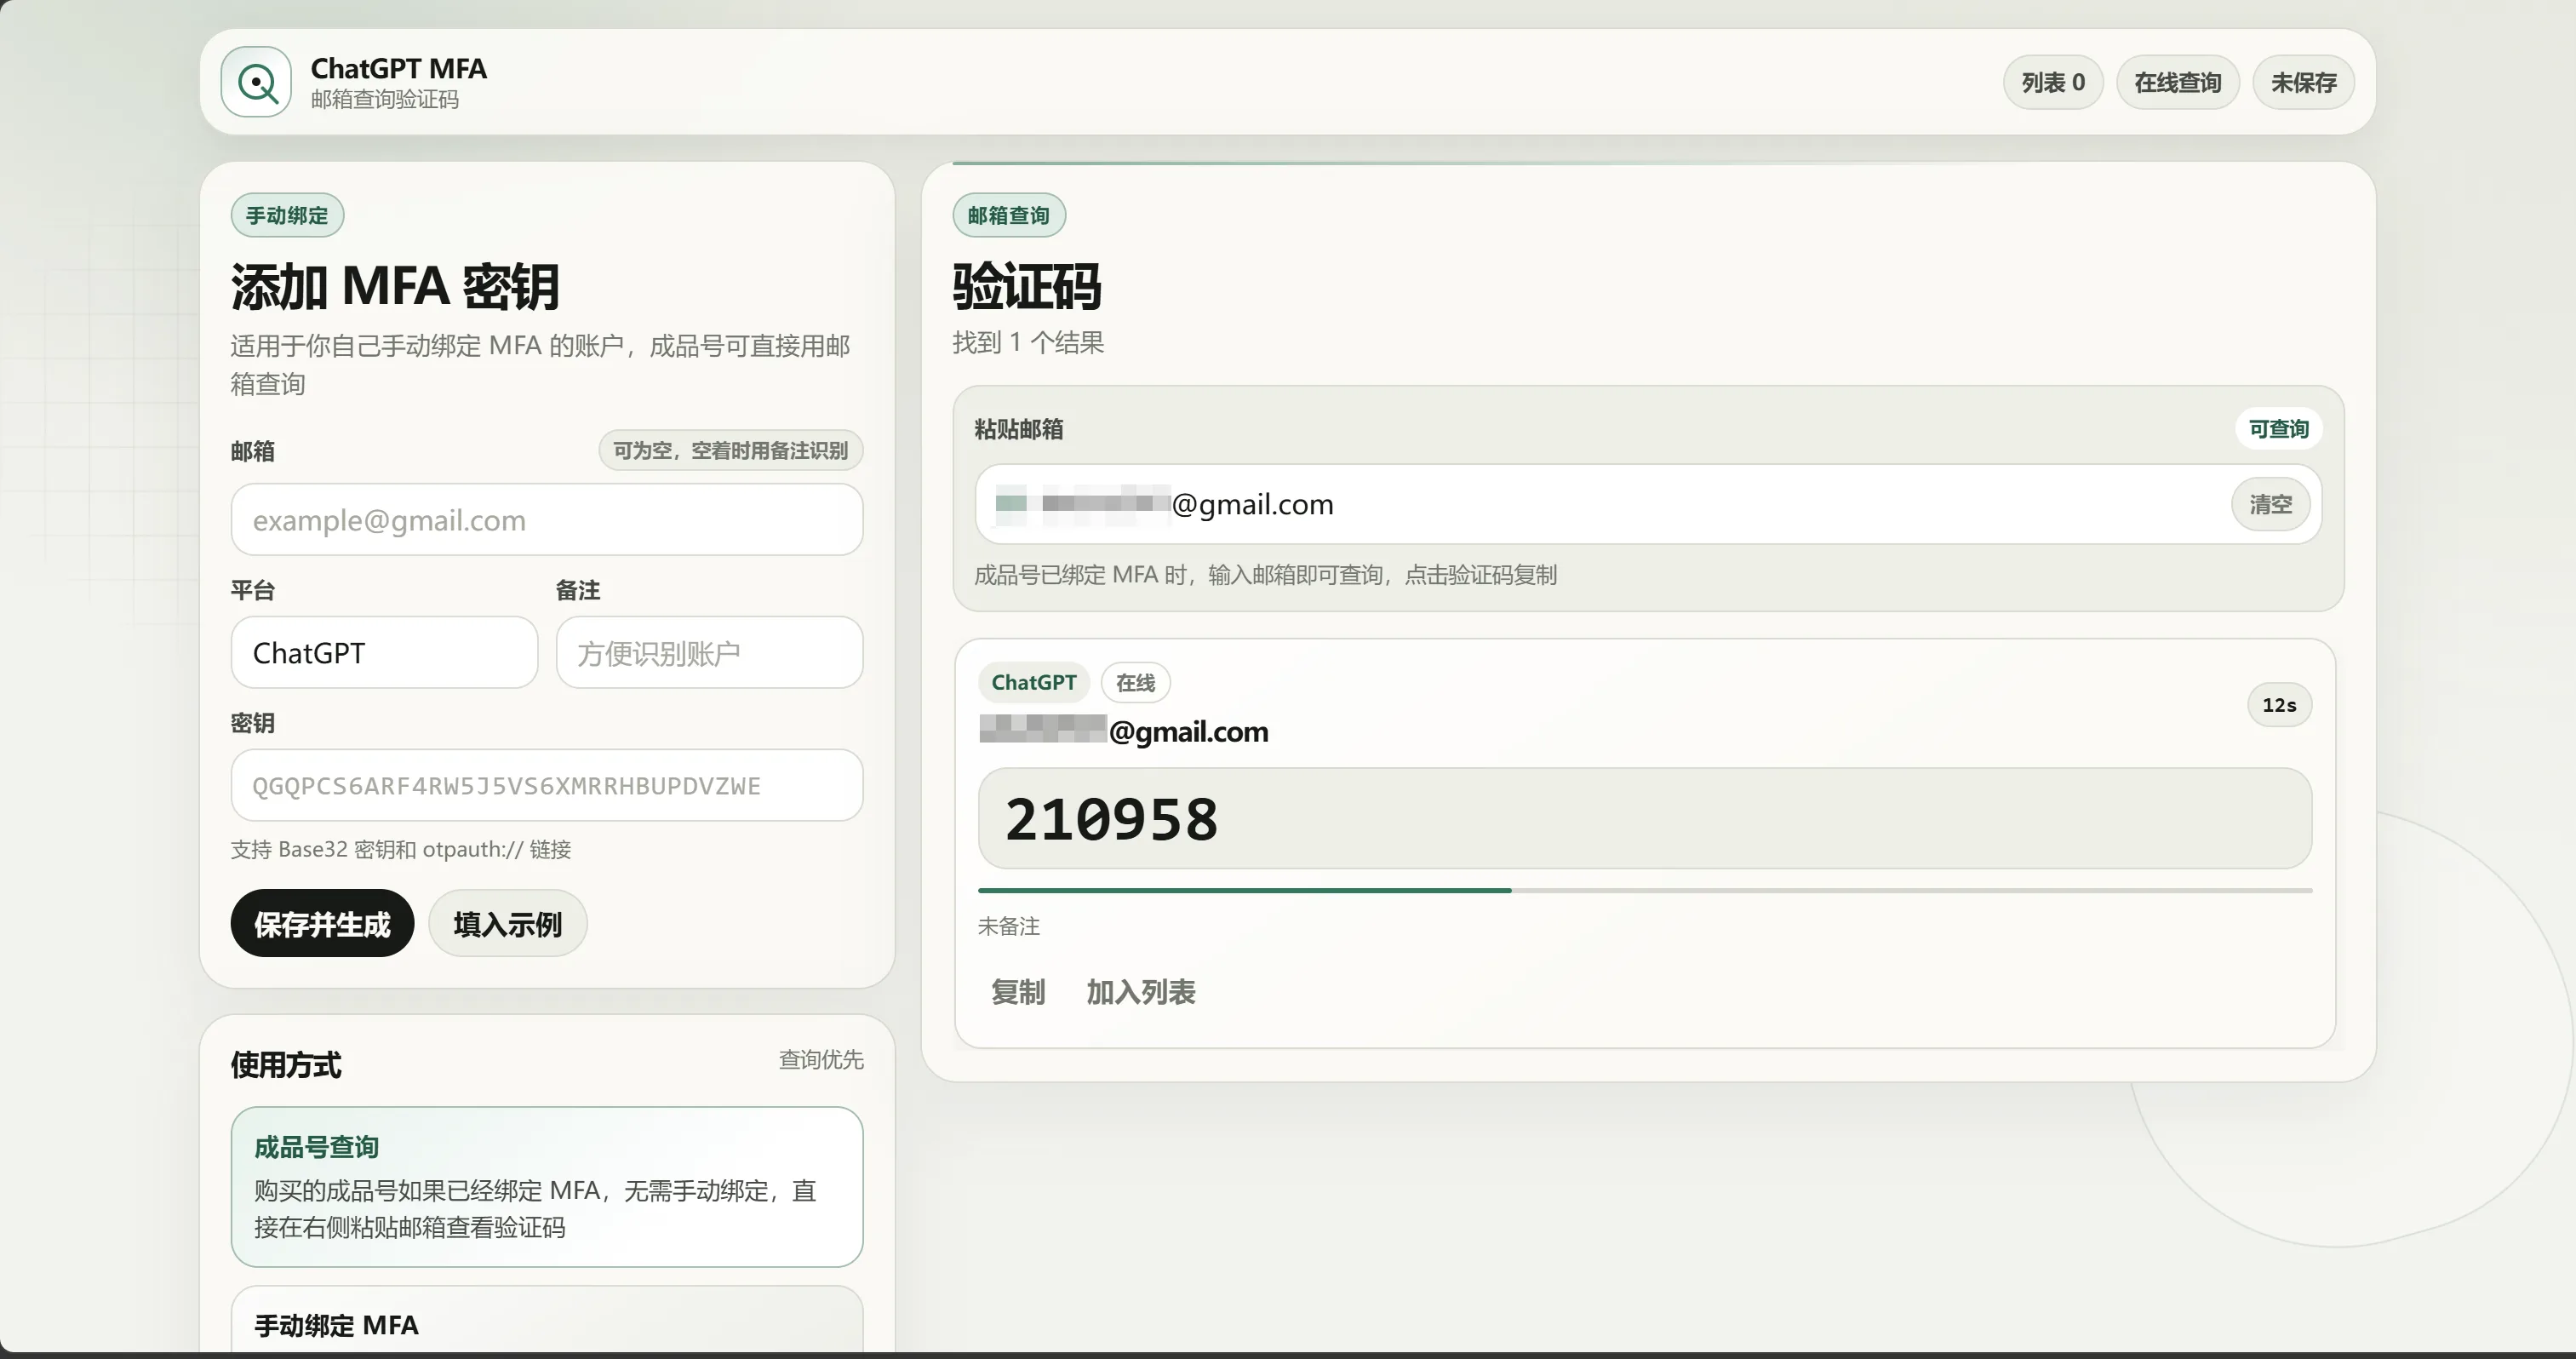This screenshot has width=2576, height=1359.
Task: Select the 在线查询 pill in the header
Action: coord(2178,82)
